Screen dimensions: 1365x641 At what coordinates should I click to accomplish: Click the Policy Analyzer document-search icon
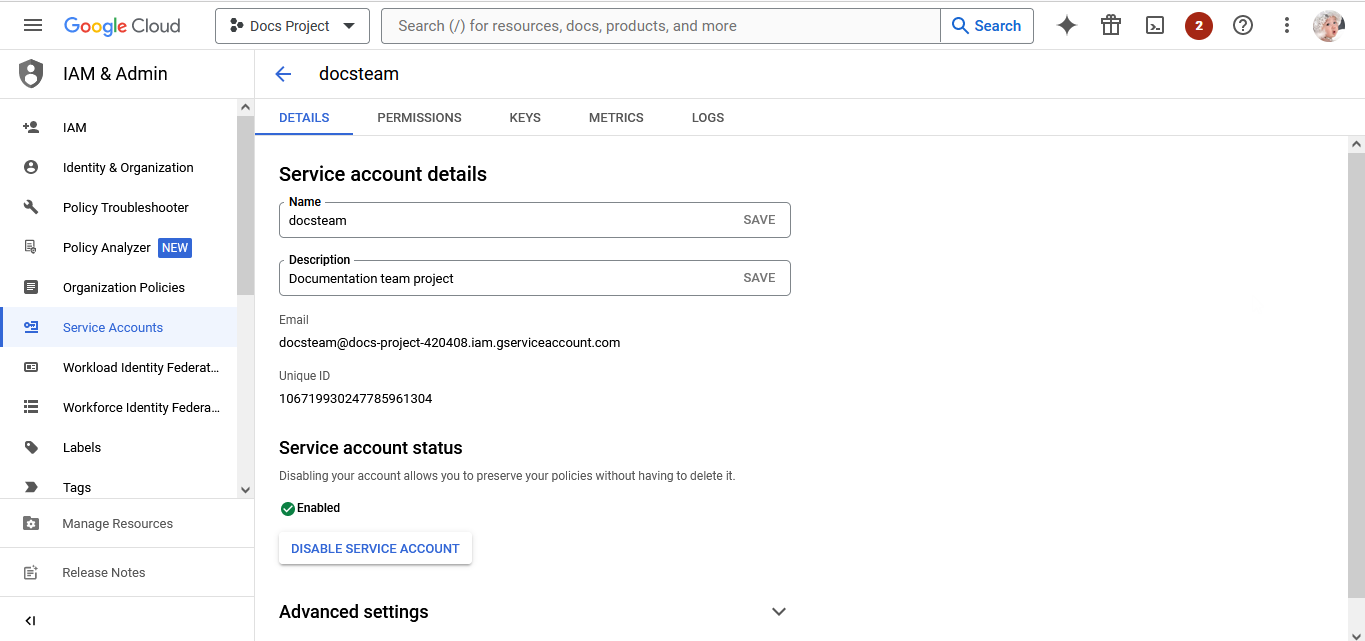point(31,247)
